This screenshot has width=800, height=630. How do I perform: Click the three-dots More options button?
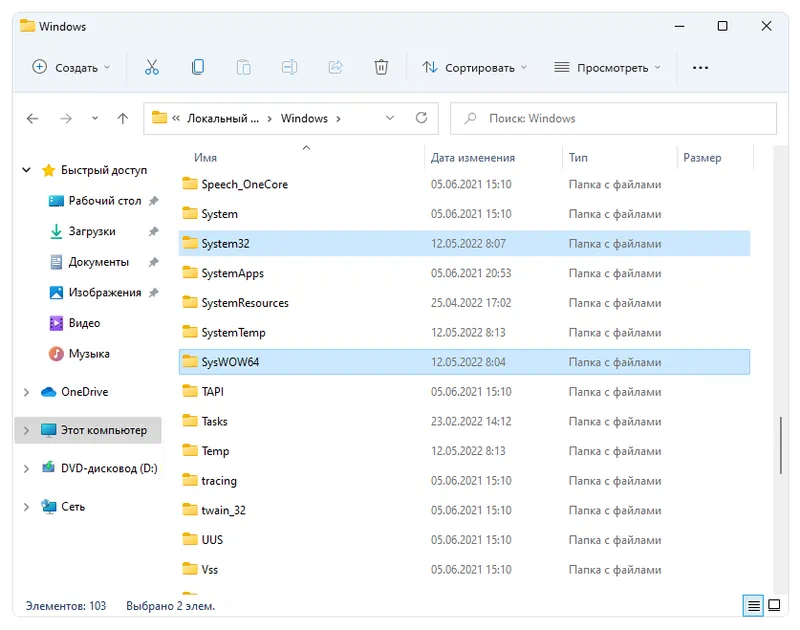click(700, 67)
